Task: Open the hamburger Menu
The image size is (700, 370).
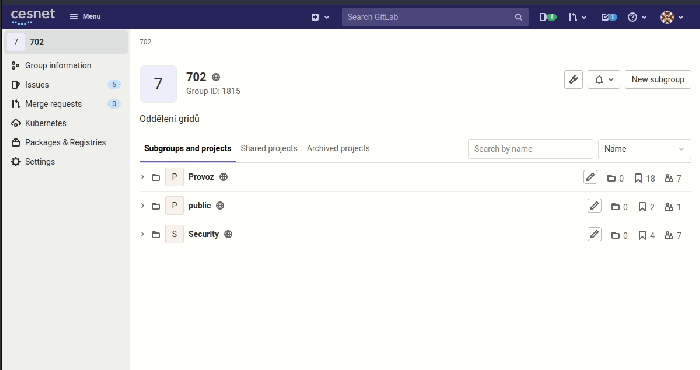Action: (85, 17)
